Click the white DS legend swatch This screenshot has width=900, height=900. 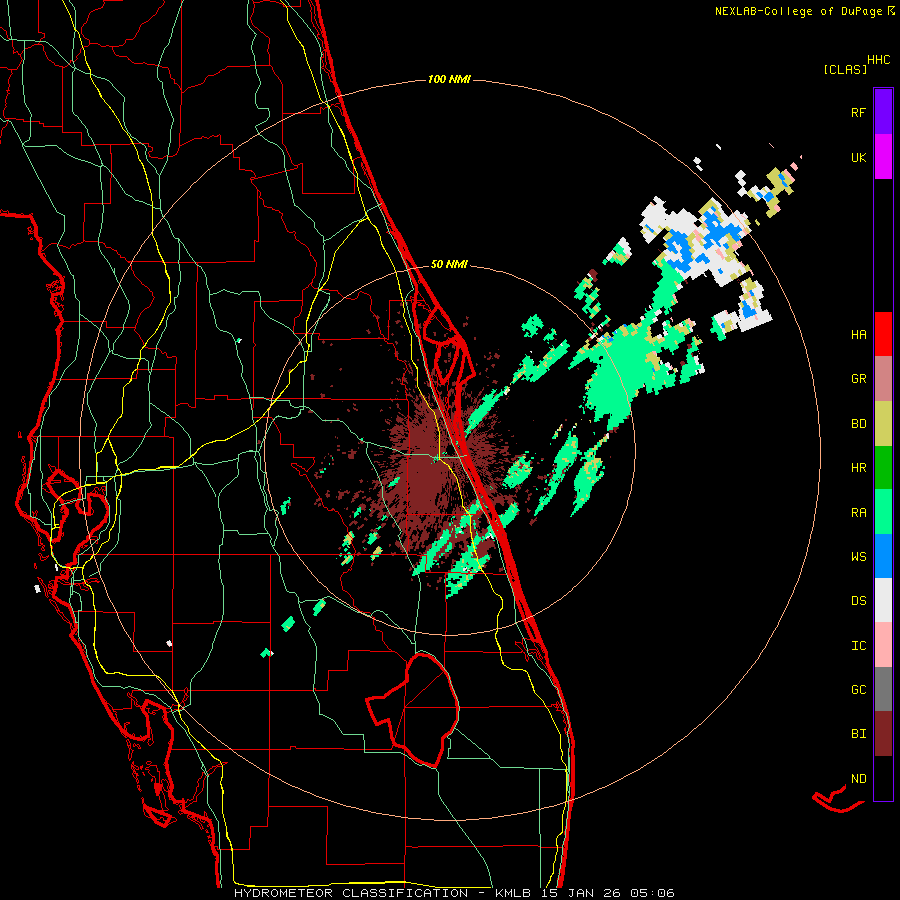coord(883,600)
